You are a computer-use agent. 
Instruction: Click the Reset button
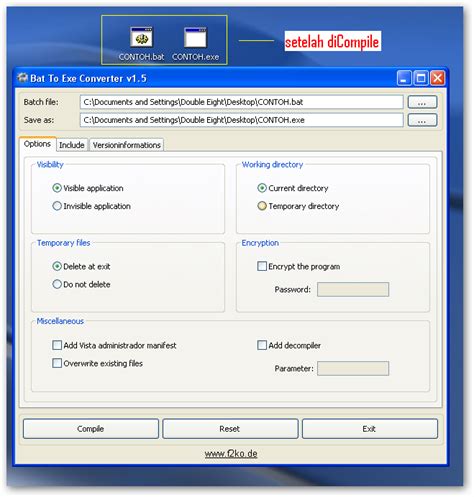[230, 429]
